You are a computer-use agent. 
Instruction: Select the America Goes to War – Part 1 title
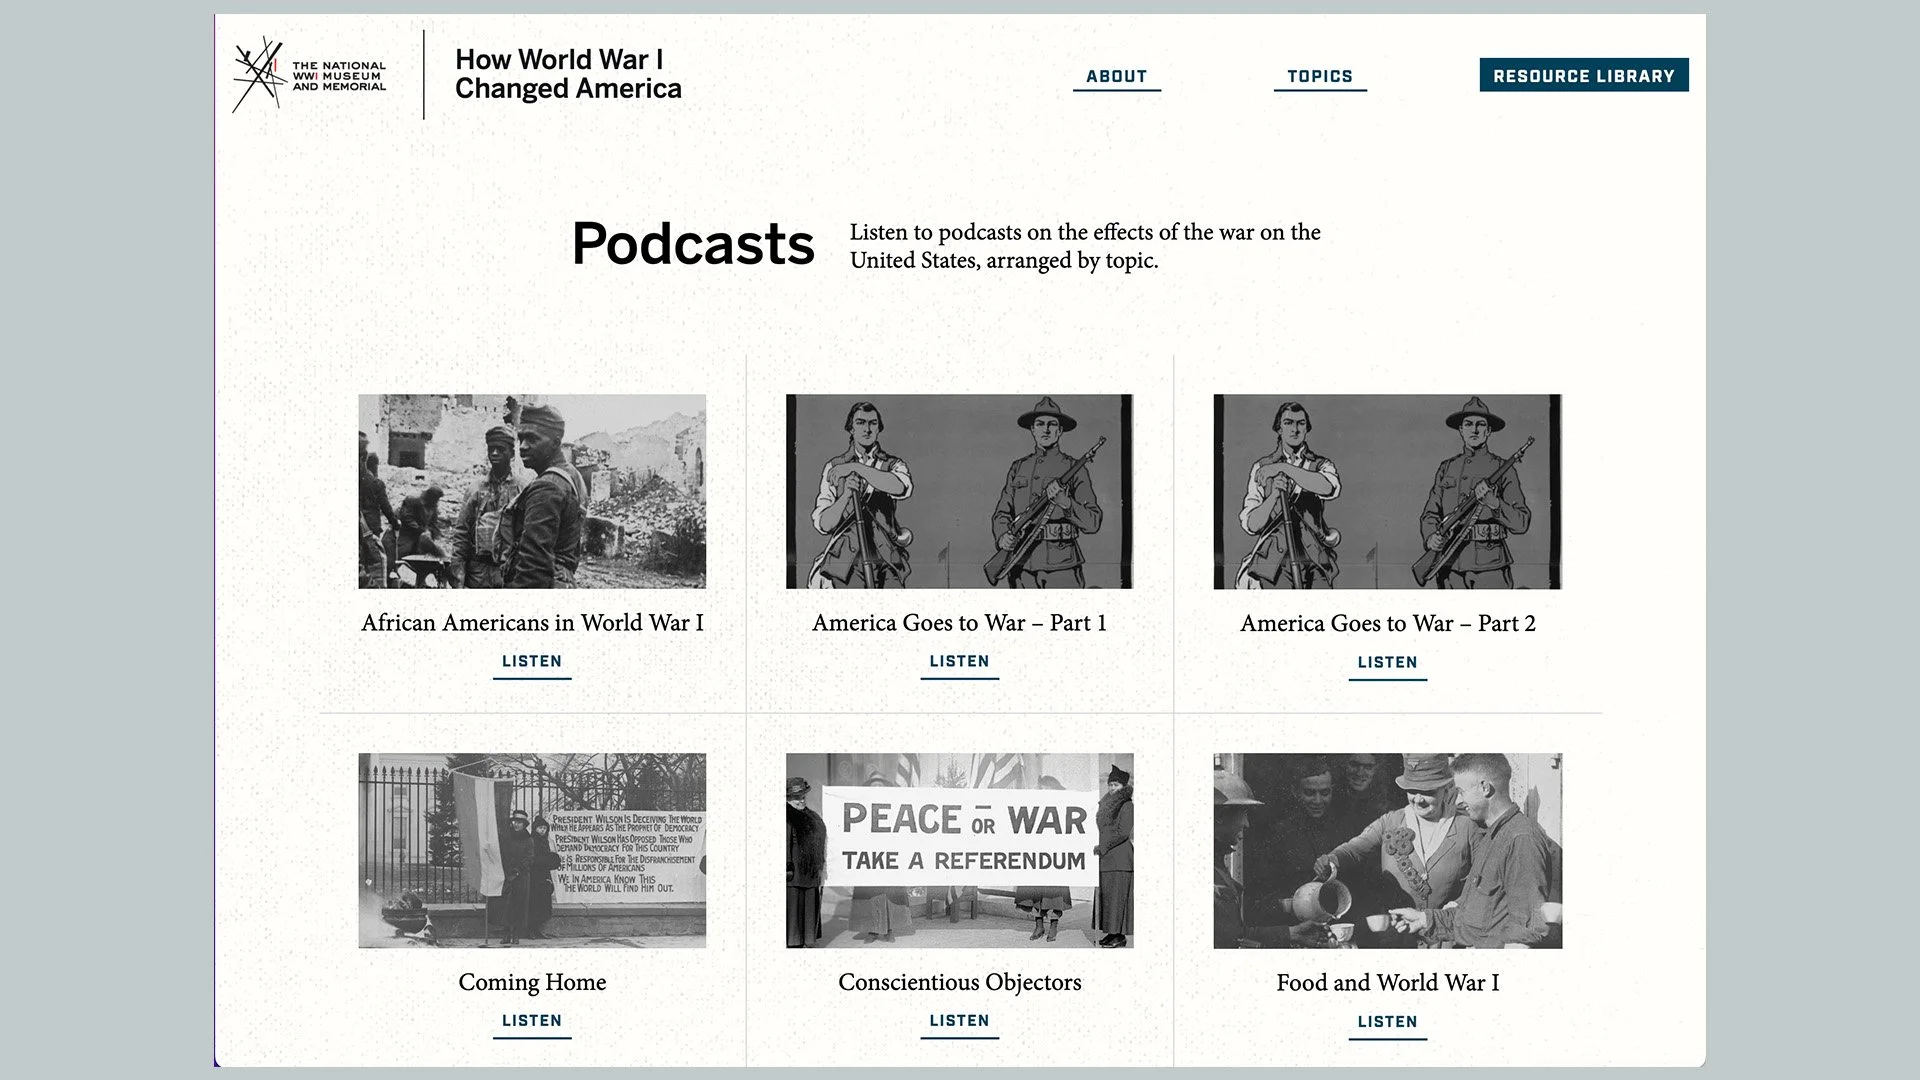[x=959, y=623]
